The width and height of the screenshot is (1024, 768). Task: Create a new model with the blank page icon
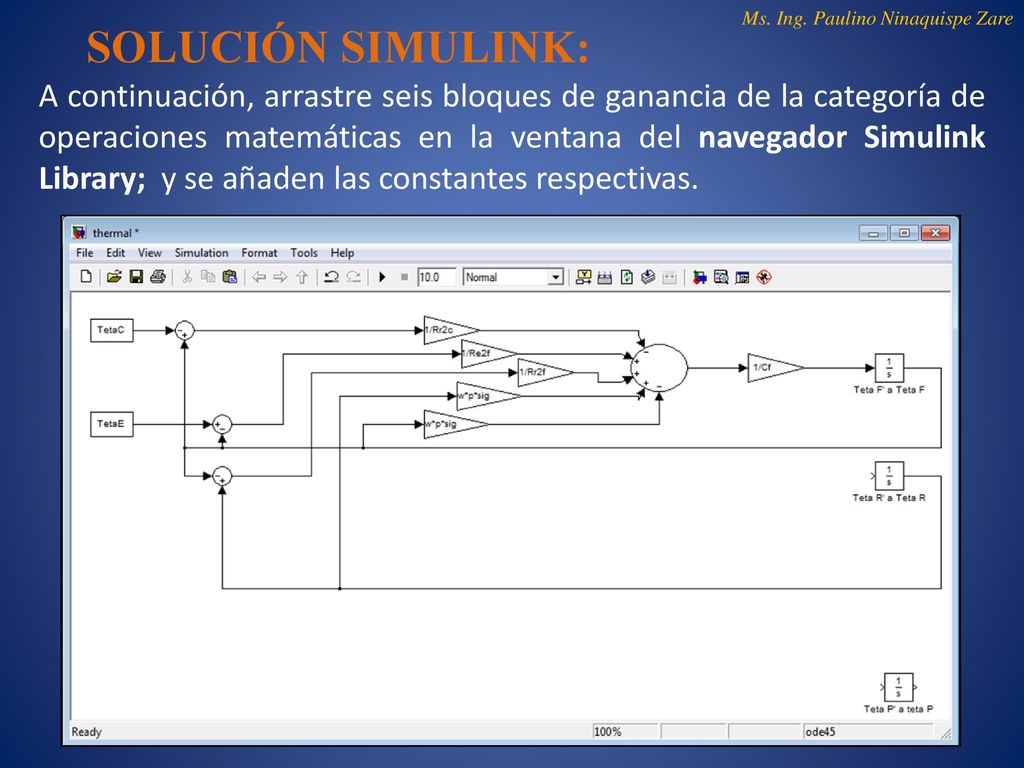[86, 277]
